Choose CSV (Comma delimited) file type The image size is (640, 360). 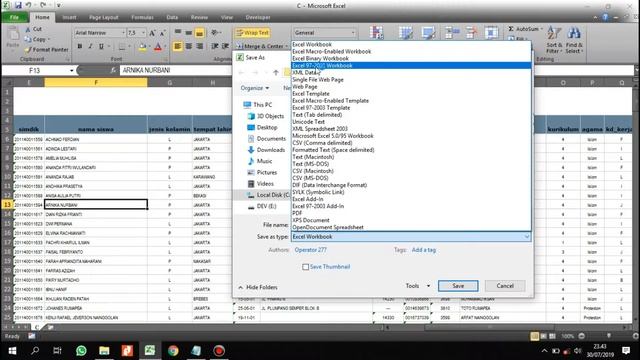[411, 143]
